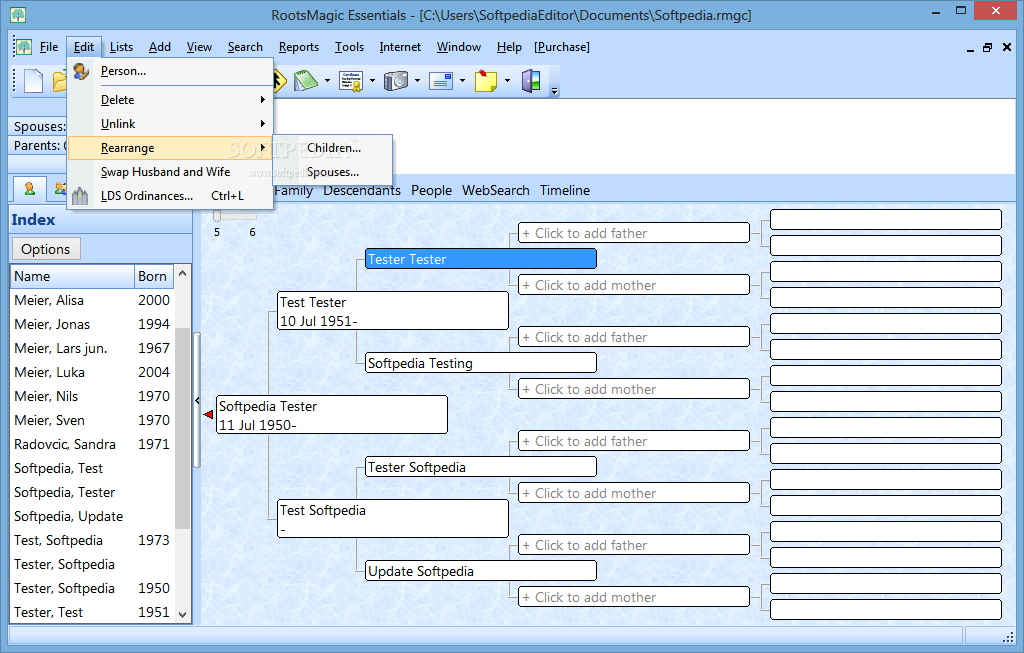Click the envelope correspondence toolbar icon
Screen dimensions: 1024x653
[441, 81]
